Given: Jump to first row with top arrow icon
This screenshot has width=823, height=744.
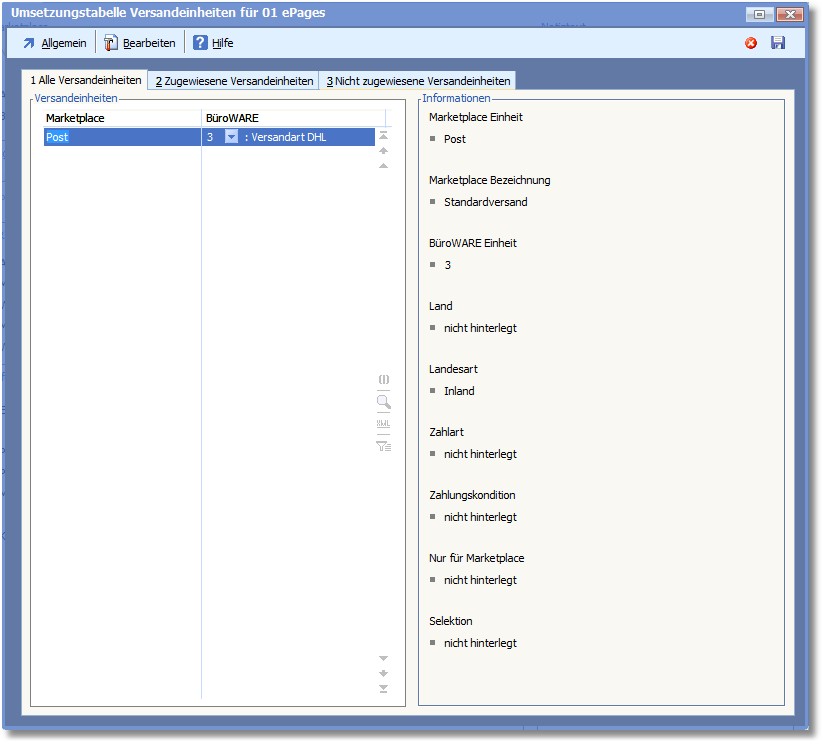Looking at the screenshot, I should coord(383,135).
